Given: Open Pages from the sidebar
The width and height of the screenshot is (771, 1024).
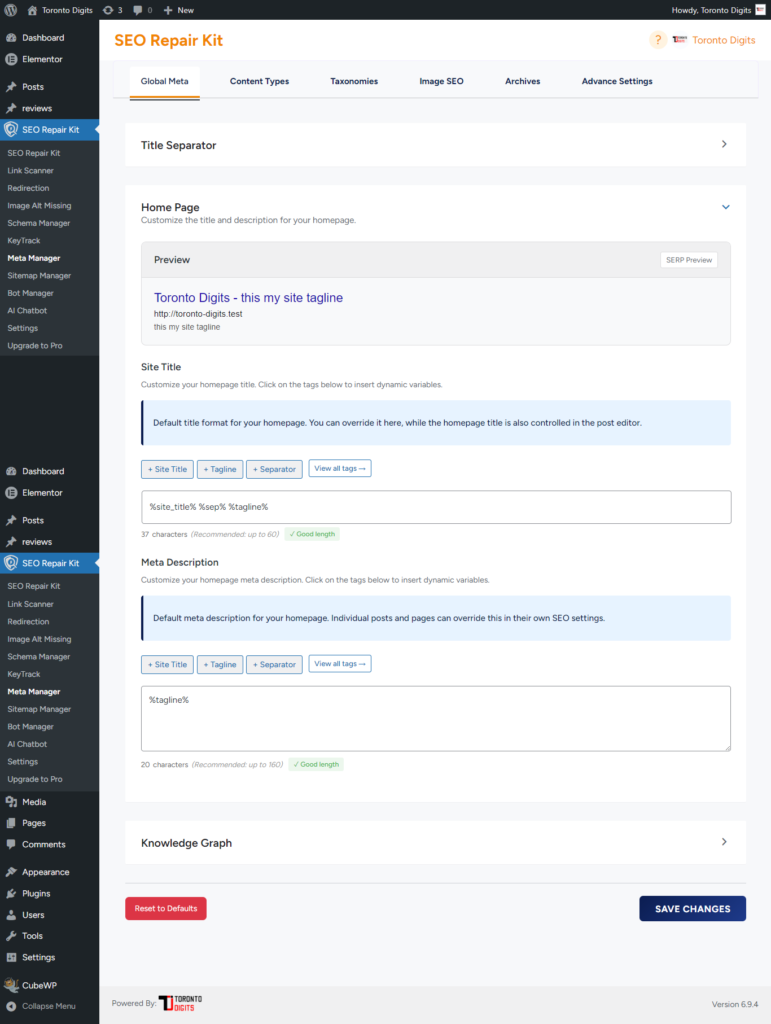Looking at the screenshot, I should coord(34,823).
